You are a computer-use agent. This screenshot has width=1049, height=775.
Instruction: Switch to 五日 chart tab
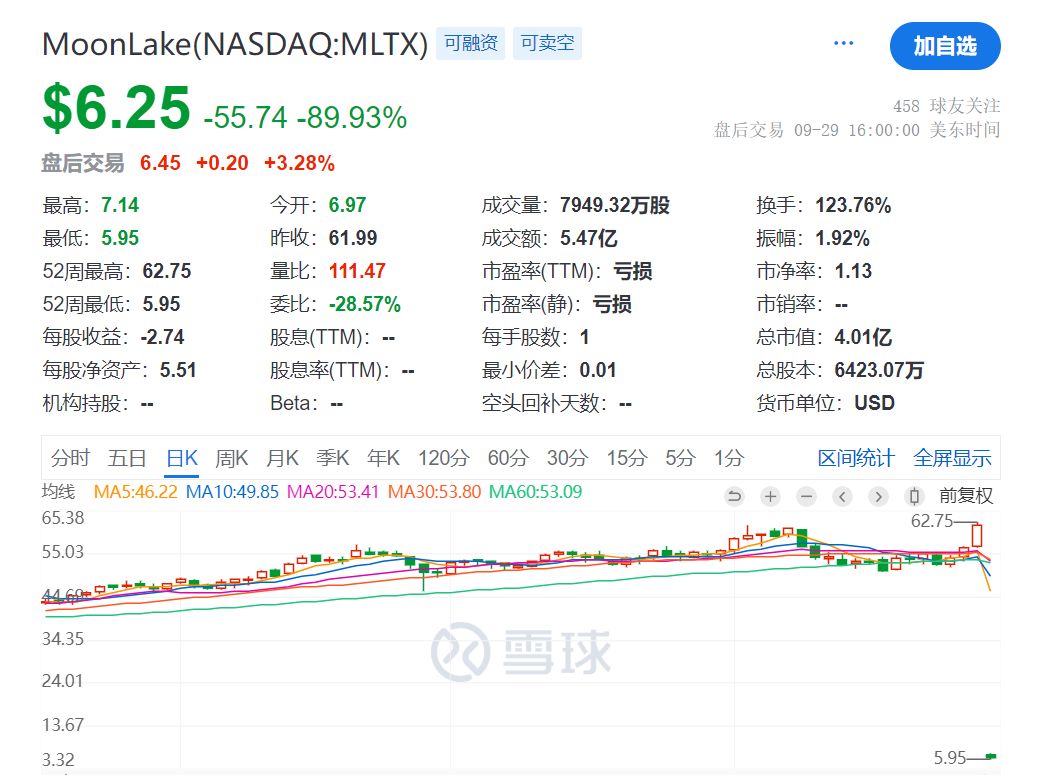coord(127,458)
